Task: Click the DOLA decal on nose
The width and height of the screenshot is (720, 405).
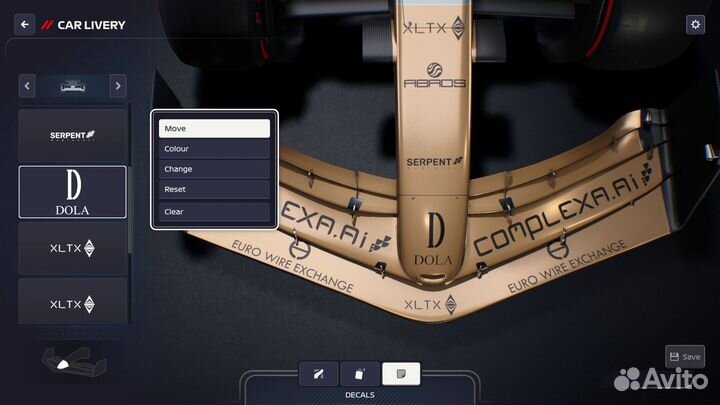Action: (433, 239)
